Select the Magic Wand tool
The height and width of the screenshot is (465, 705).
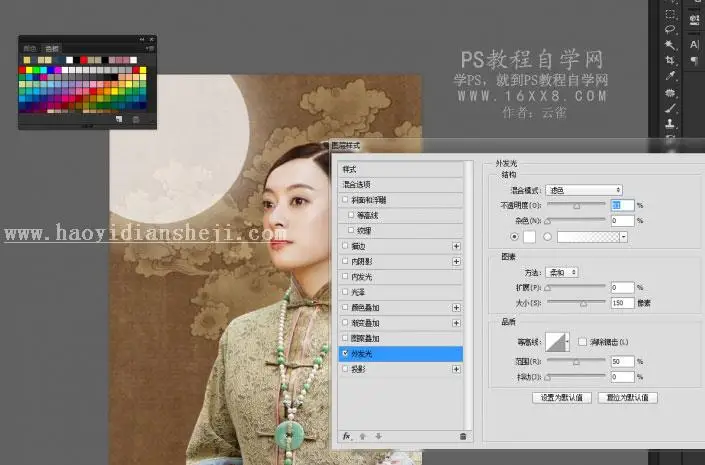[670, 45]
